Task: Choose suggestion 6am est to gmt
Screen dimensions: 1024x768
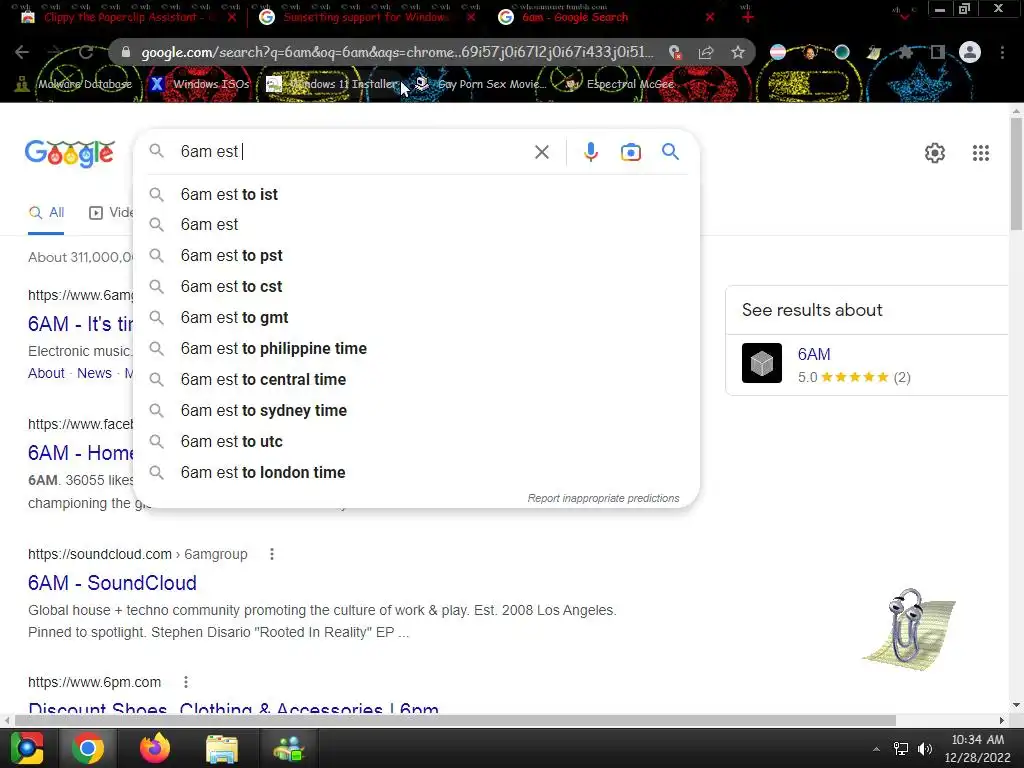Action: coord(417,317)
